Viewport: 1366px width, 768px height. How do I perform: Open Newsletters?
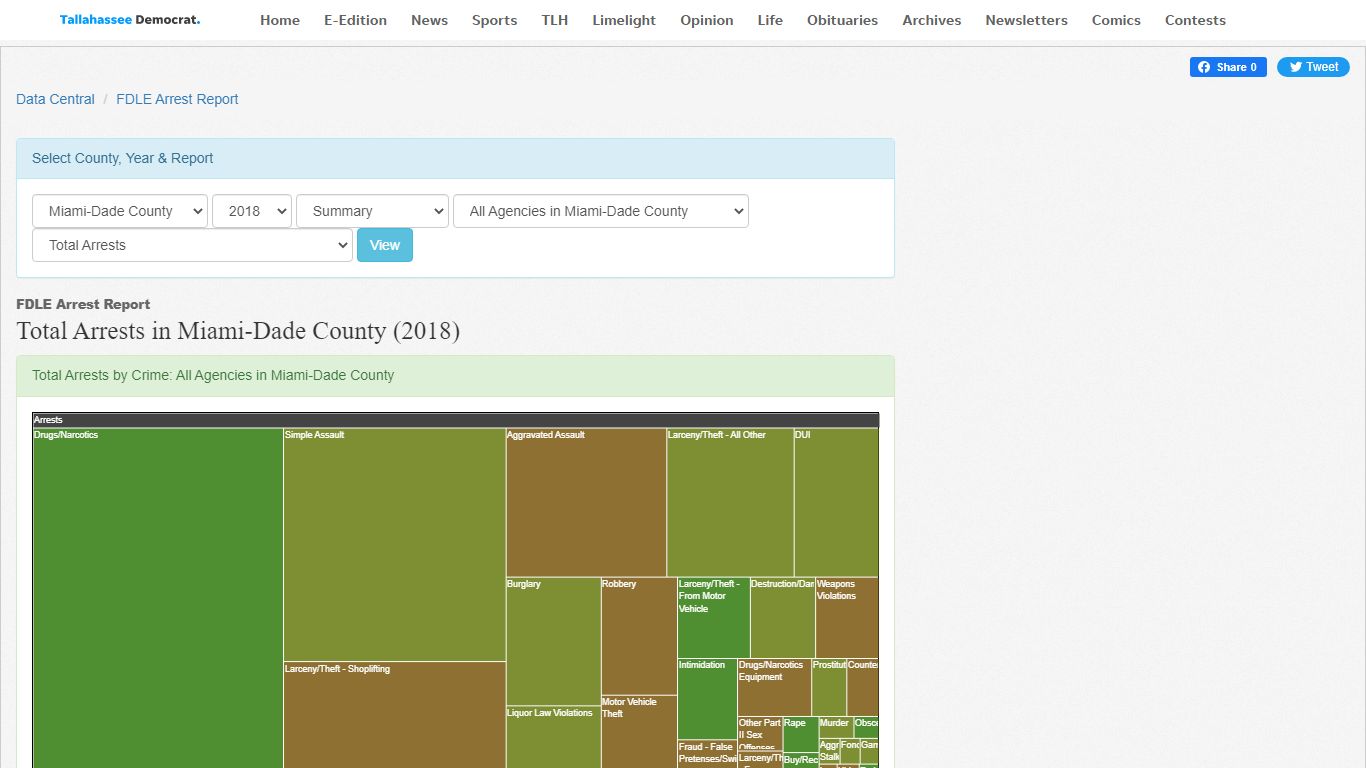(1026, 20)
